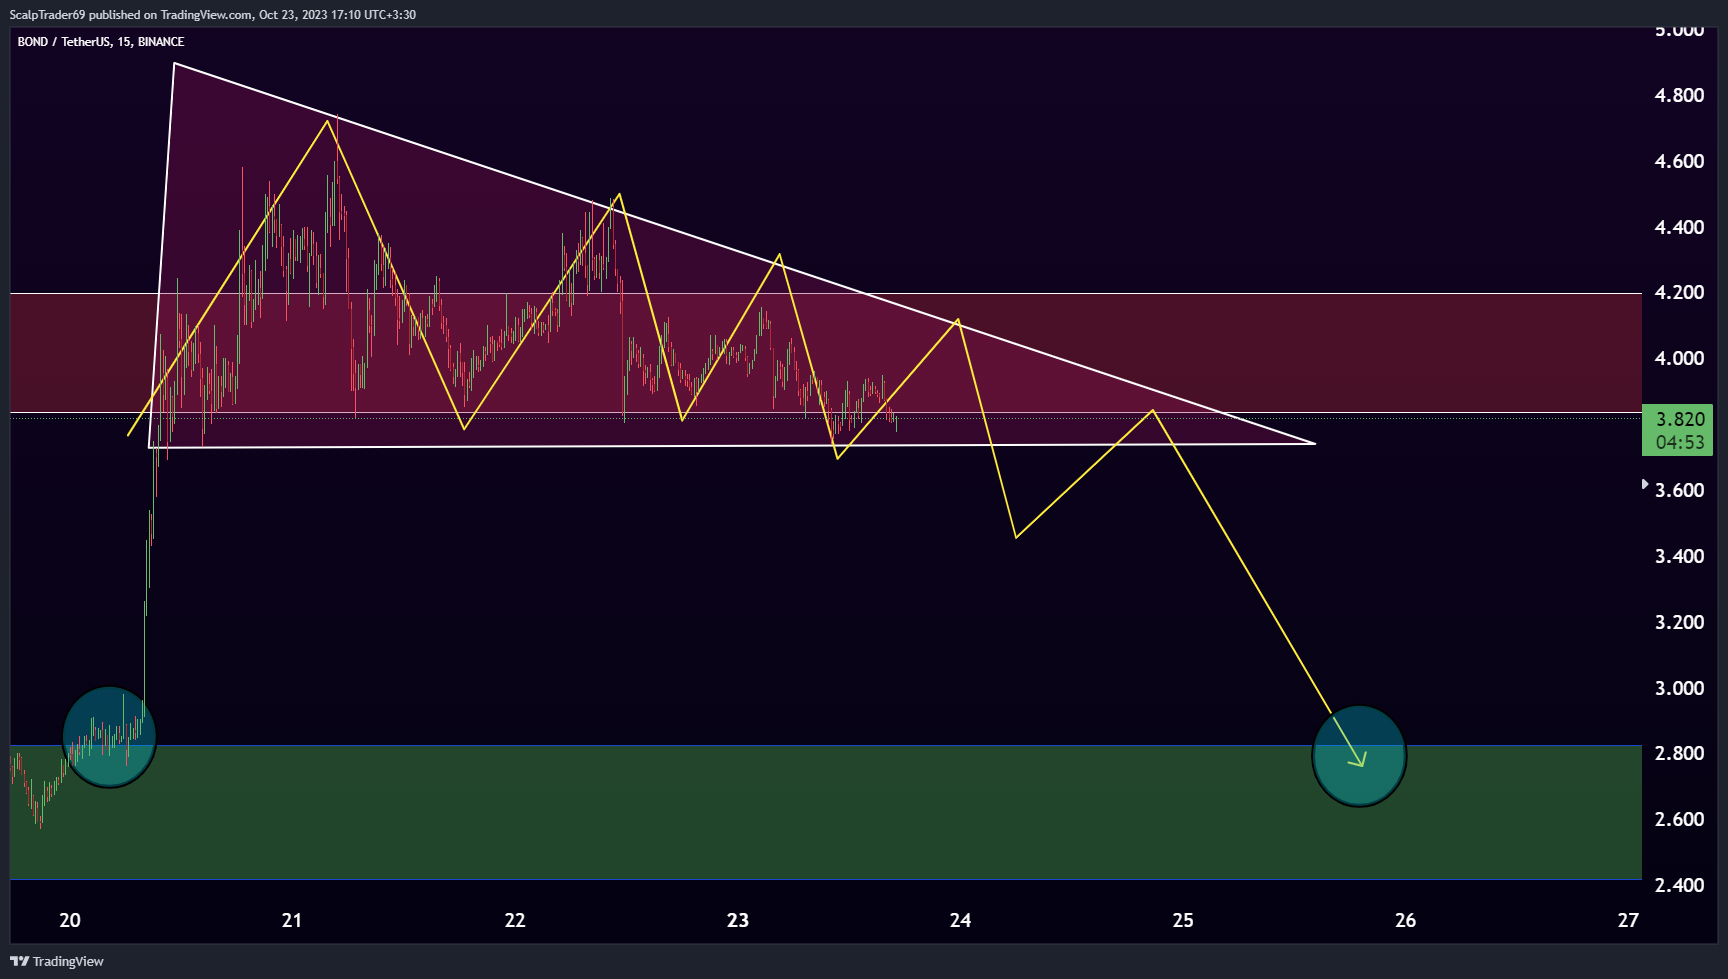
Task: Click the 4.200 price axis label
Action: pos(1679,292)
